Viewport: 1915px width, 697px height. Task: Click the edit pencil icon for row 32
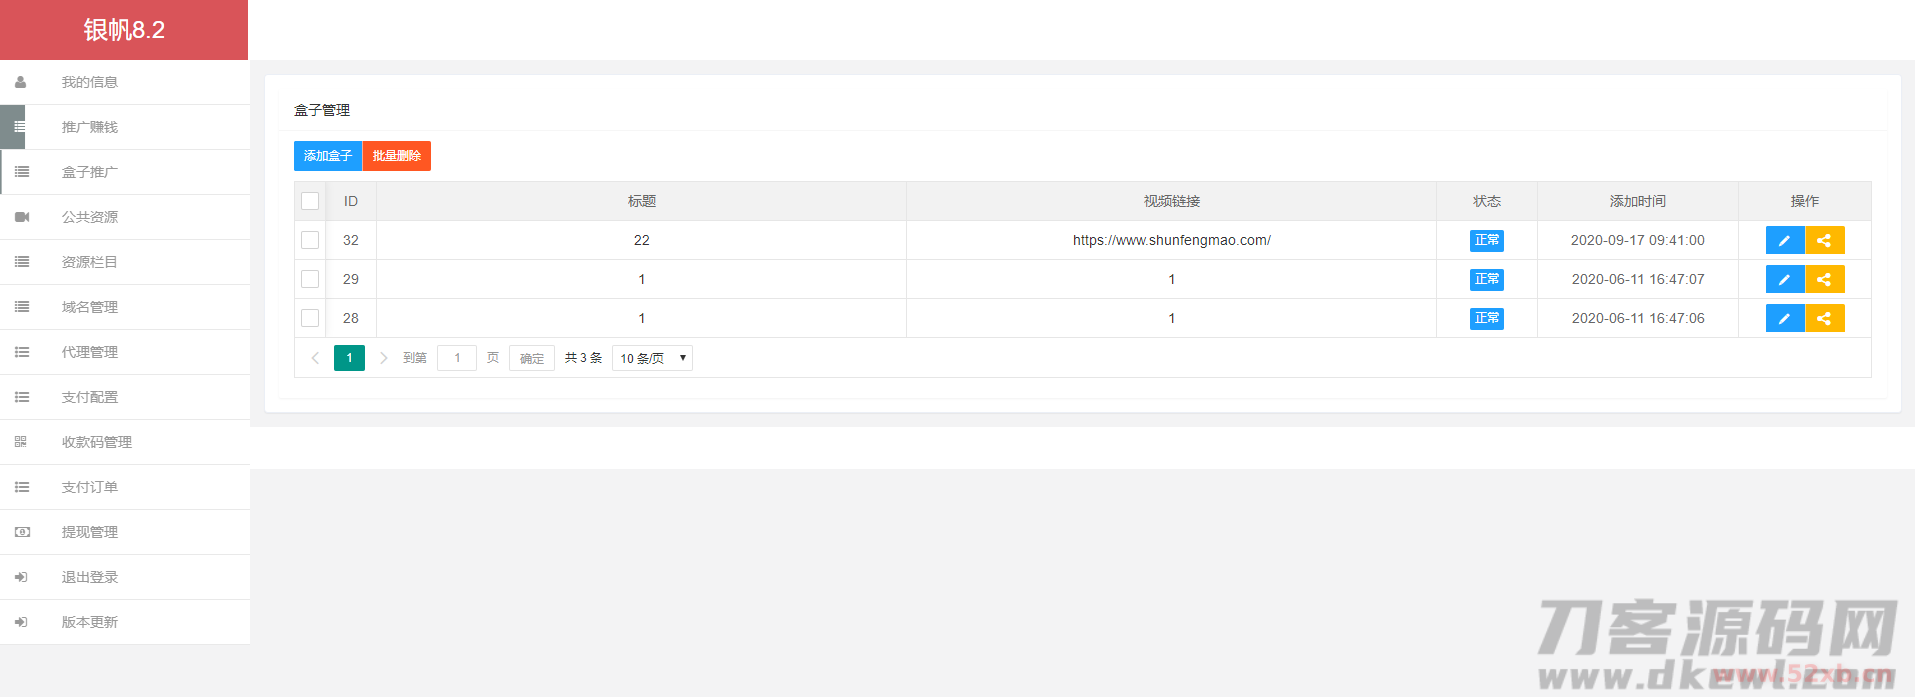pos(1784,240)
